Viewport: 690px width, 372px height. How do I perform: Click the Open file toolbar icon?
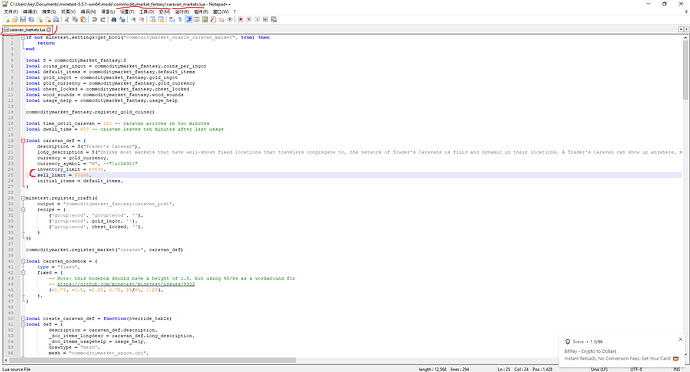coord(14,19)
